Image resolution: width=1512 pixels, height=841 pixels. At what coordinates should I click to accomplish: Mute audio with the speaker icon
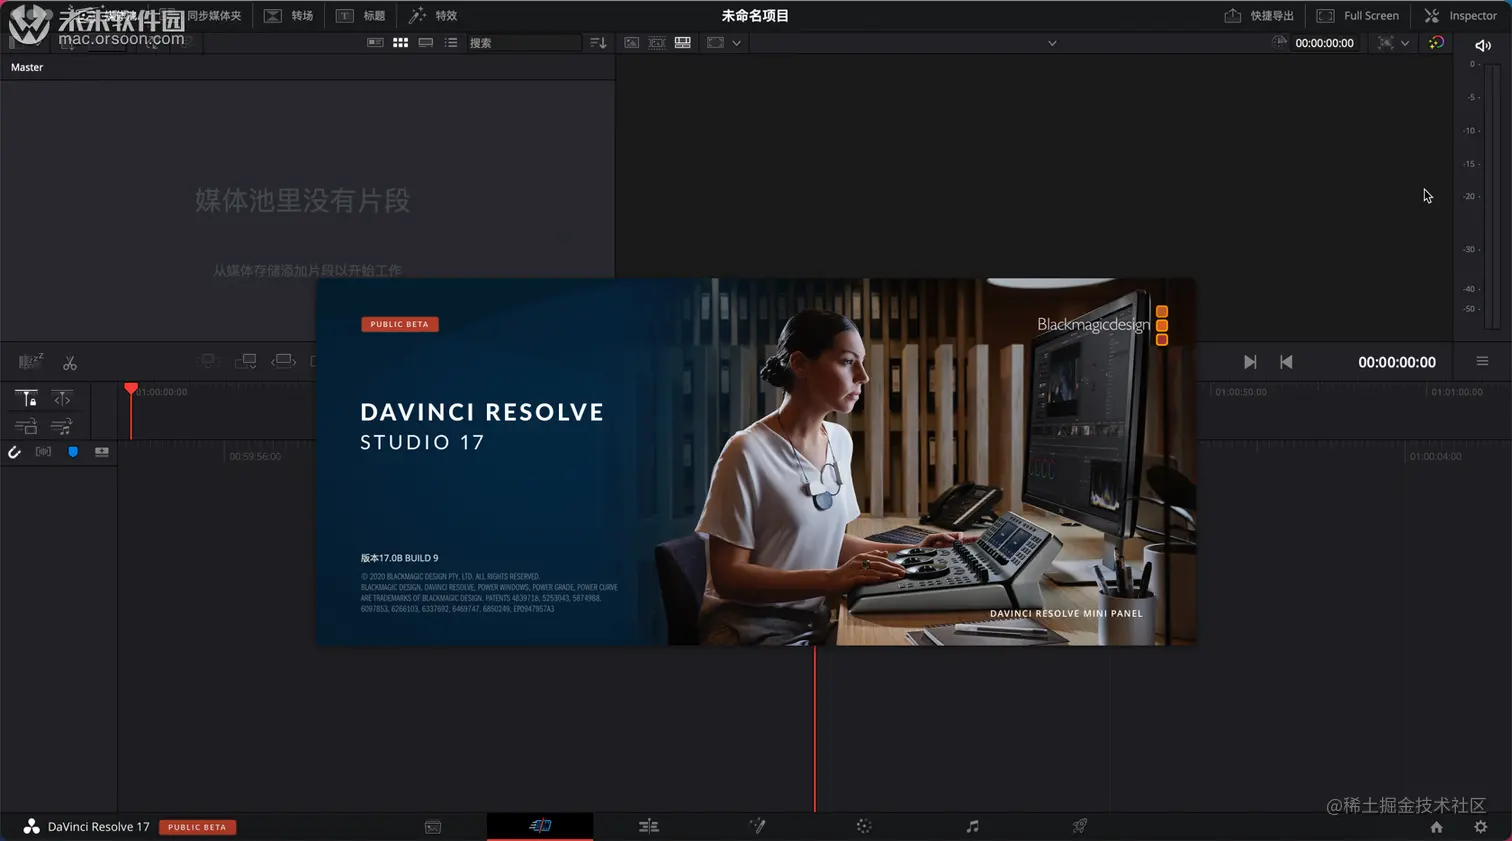point(1483,45)
